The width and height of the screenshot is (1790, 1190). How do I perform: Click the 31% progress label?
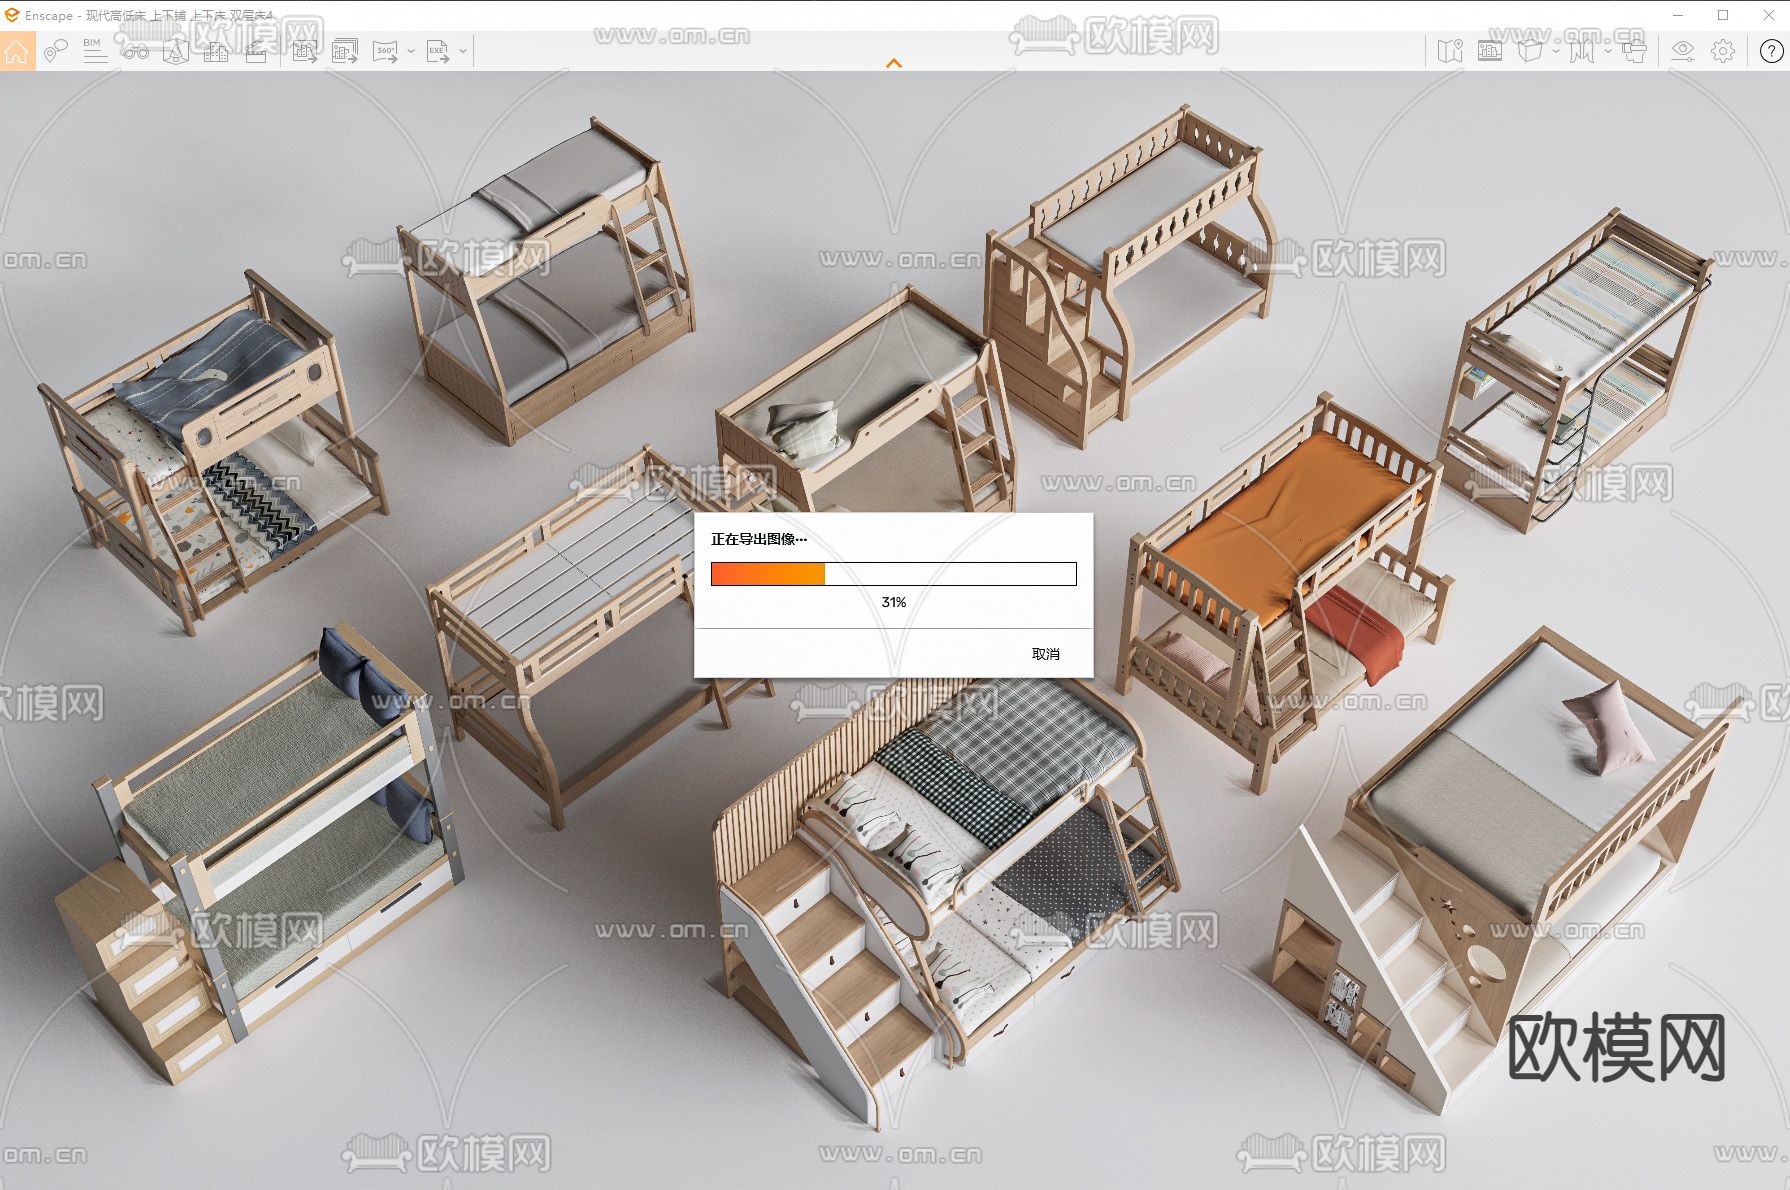point(894,602)
